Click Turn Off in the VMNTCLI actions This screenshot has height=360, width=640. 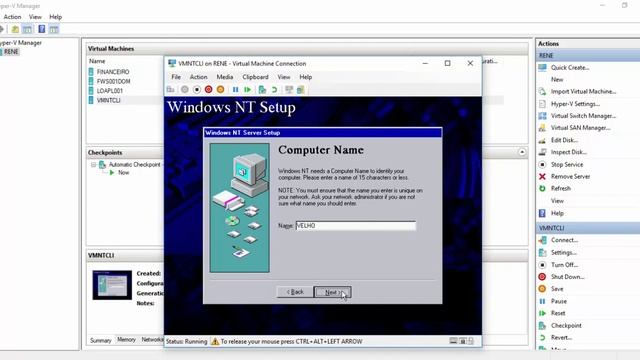564,264
